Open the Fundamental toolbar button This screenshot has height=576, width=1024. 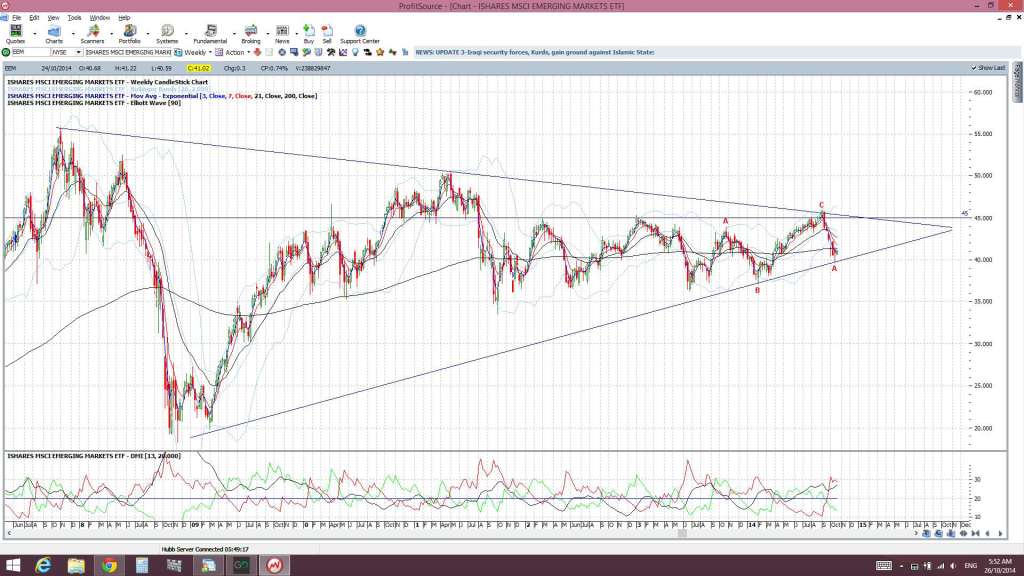click(x=210, y=34)
